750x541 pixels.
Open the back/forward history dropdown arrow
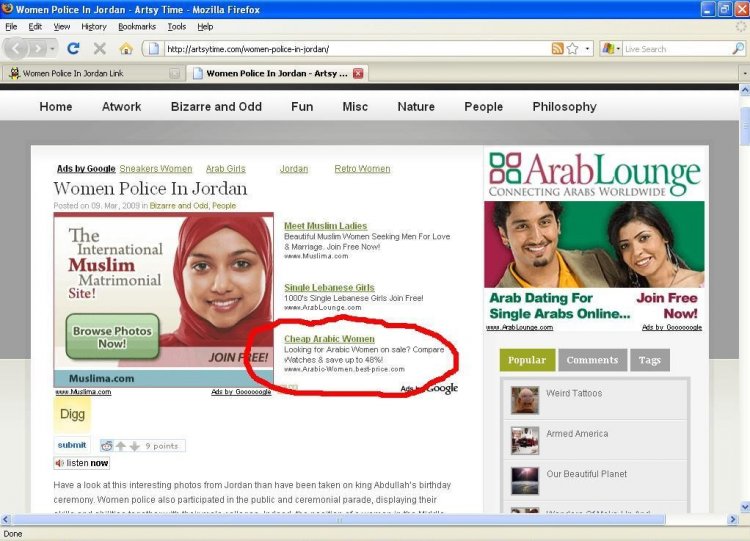52,49
